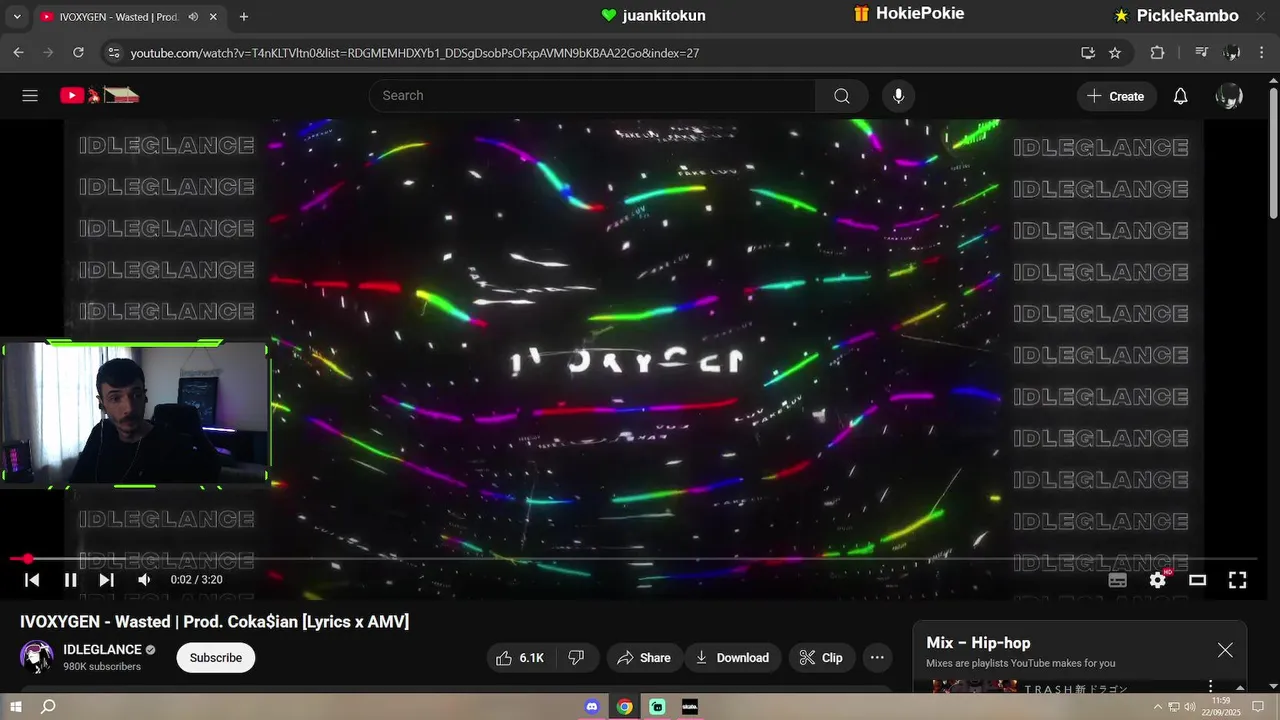
Task: Open the clock showing 11:59
Action: coord(1220,706)
